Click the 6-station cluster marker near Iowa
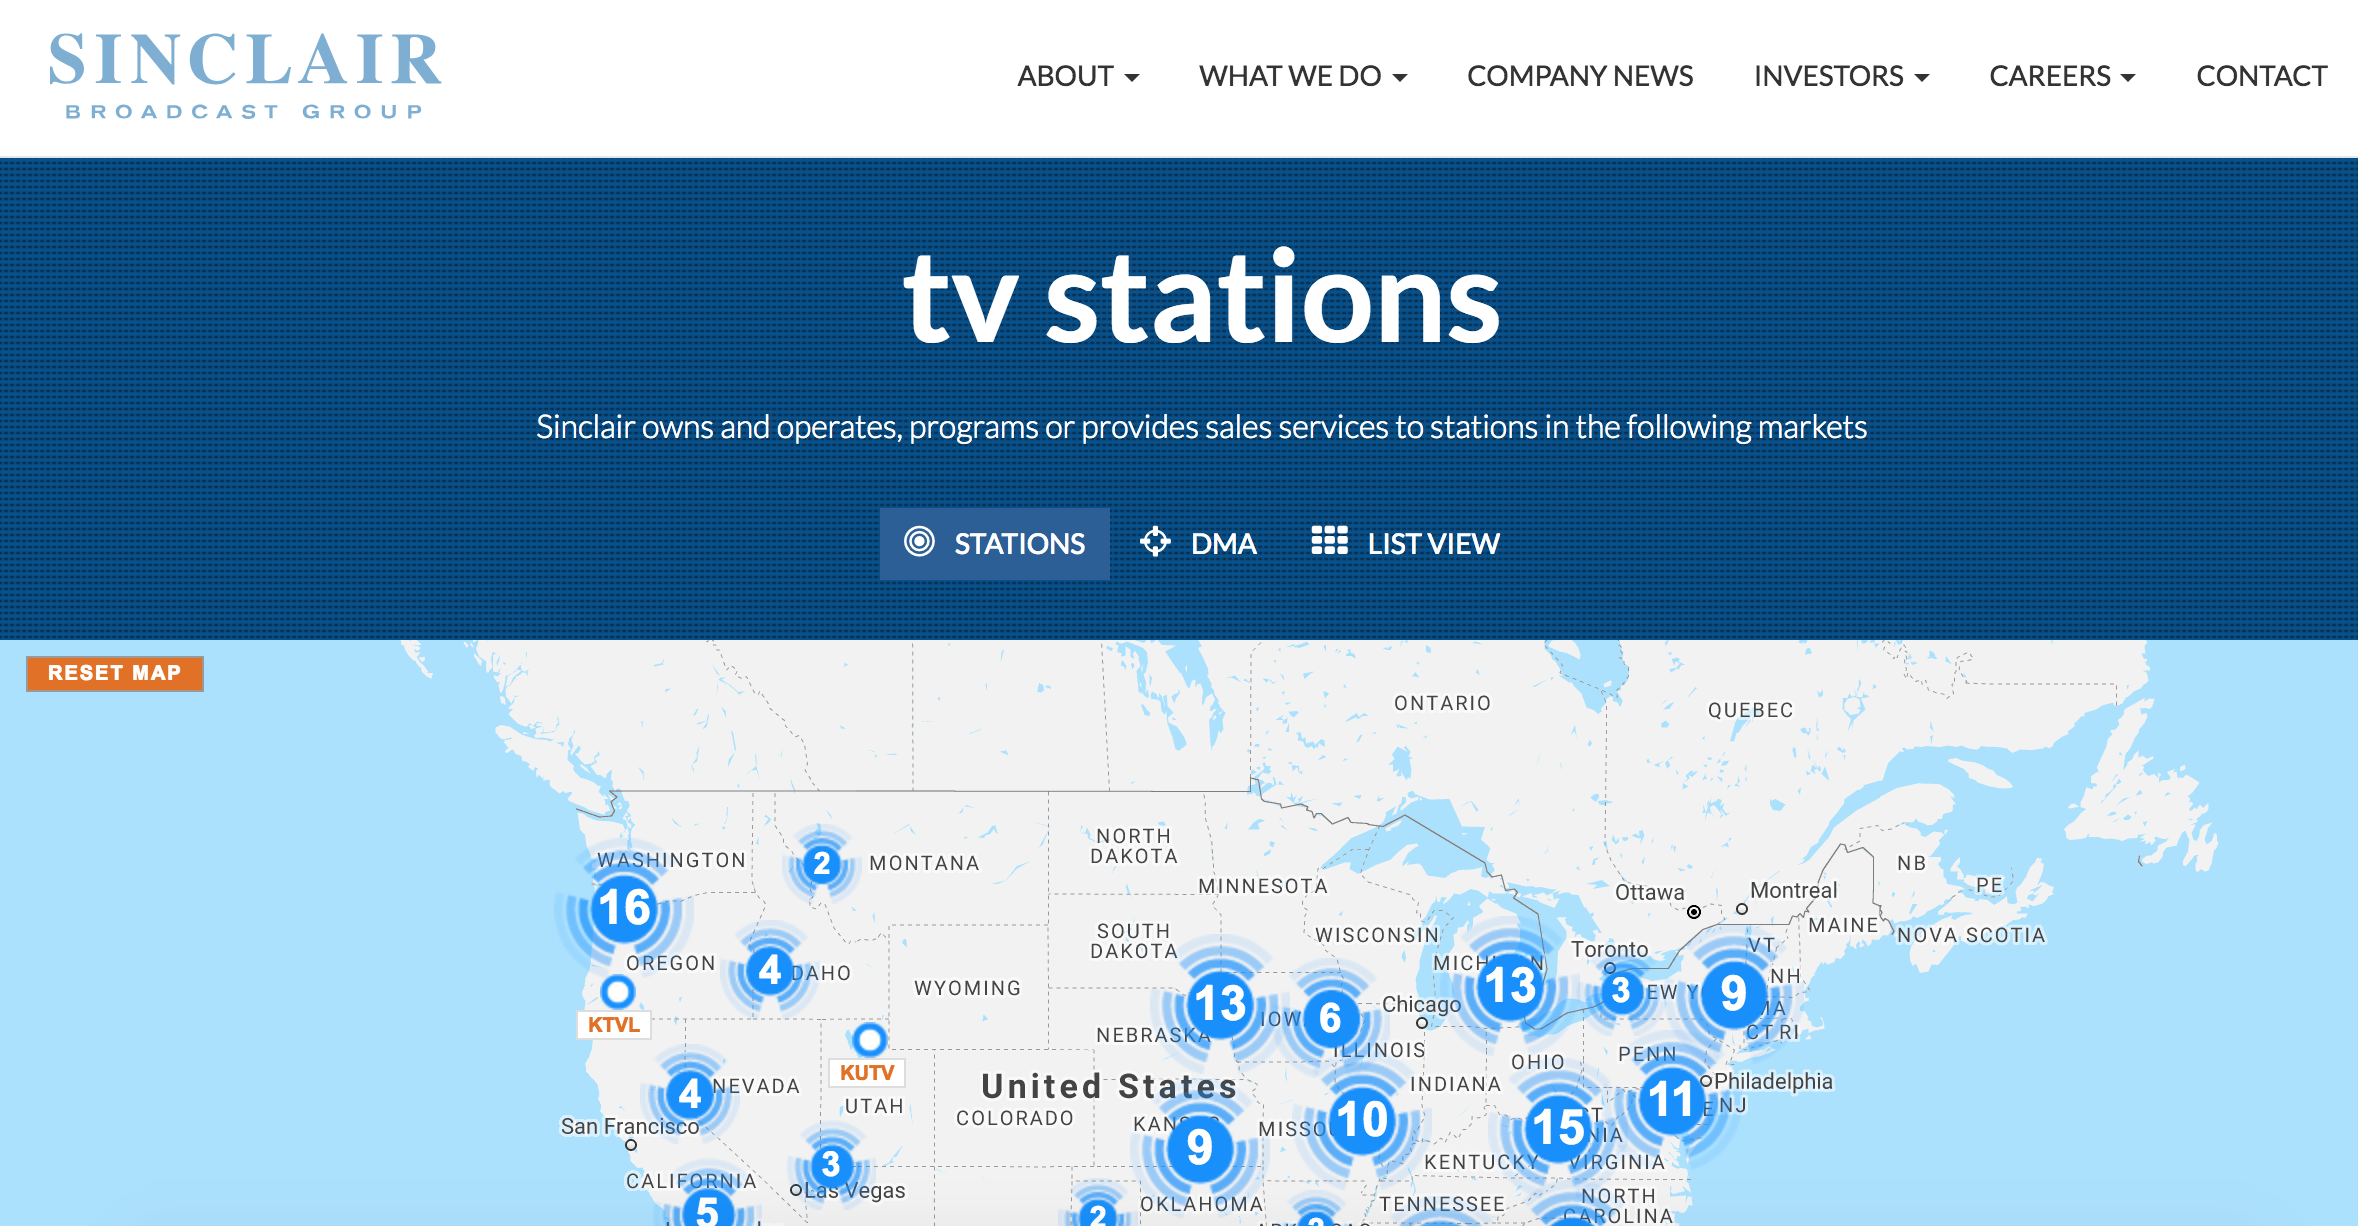Screen dimensions: 2358x1226 (1329, 1018)
